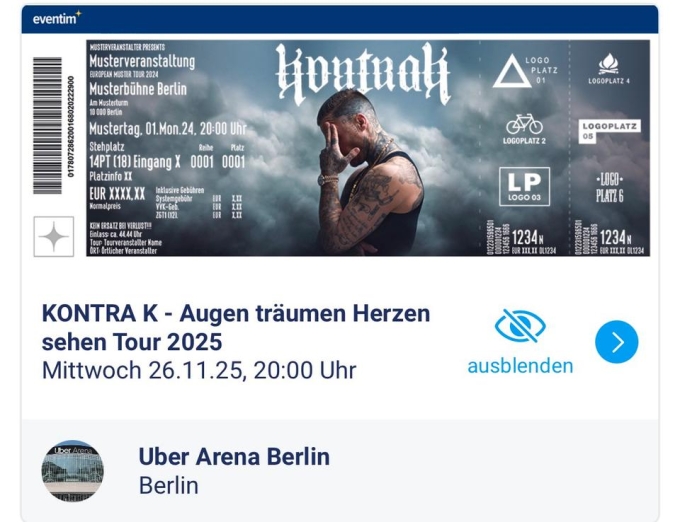680x522 pixels.
Task: Open ticket details with blue arrow
Action: [616, 342]
